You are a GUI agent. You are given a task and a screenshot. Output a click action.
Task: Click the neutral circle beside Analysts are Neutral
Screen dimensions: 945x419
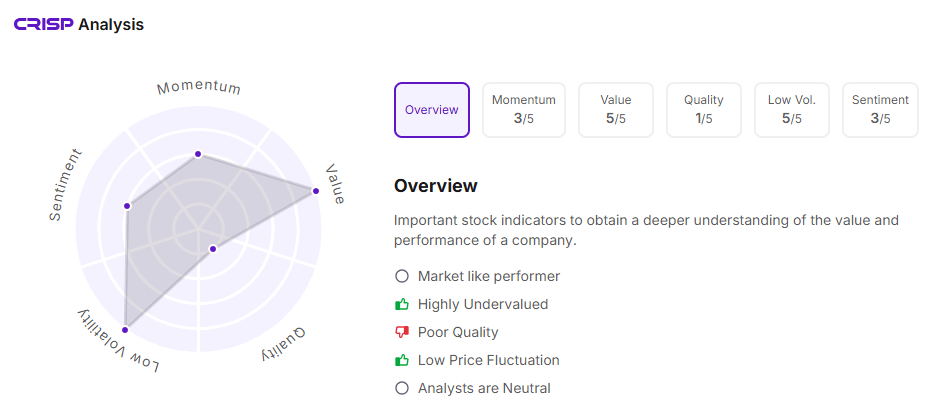coord(402,388)
